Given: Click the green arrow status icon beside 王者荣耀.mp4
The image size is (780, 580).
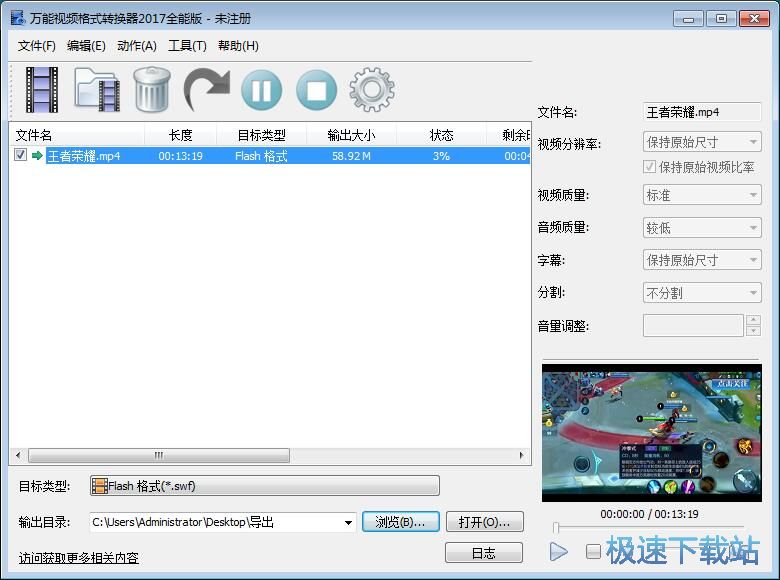Looking at the screenshot, I should [37, 156].
